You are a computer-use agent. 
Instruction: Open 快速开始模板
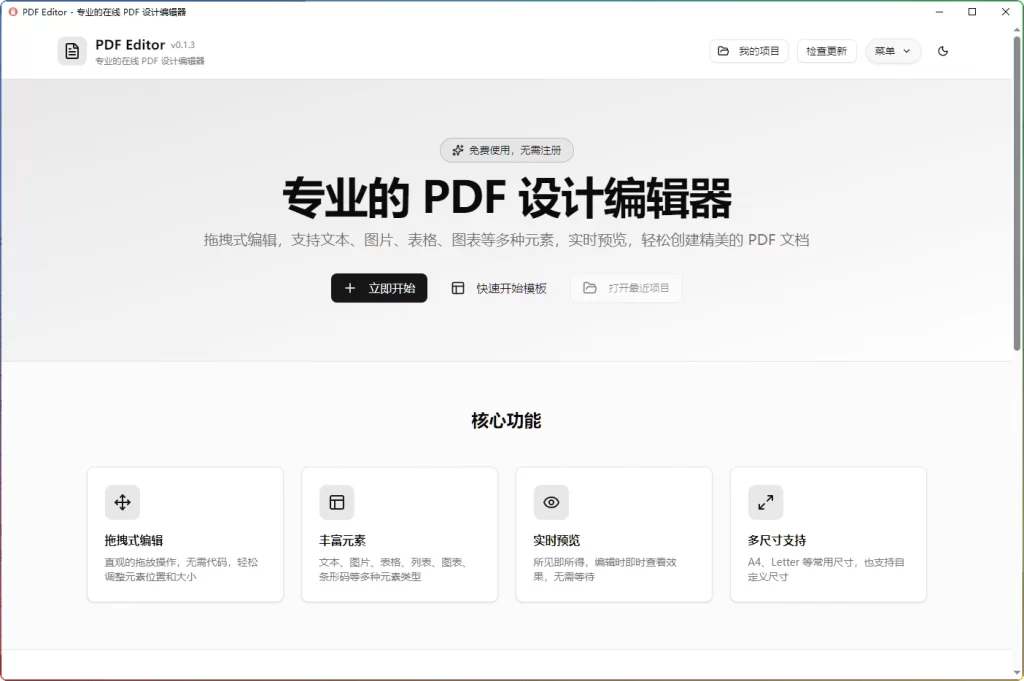click(499, 288)
